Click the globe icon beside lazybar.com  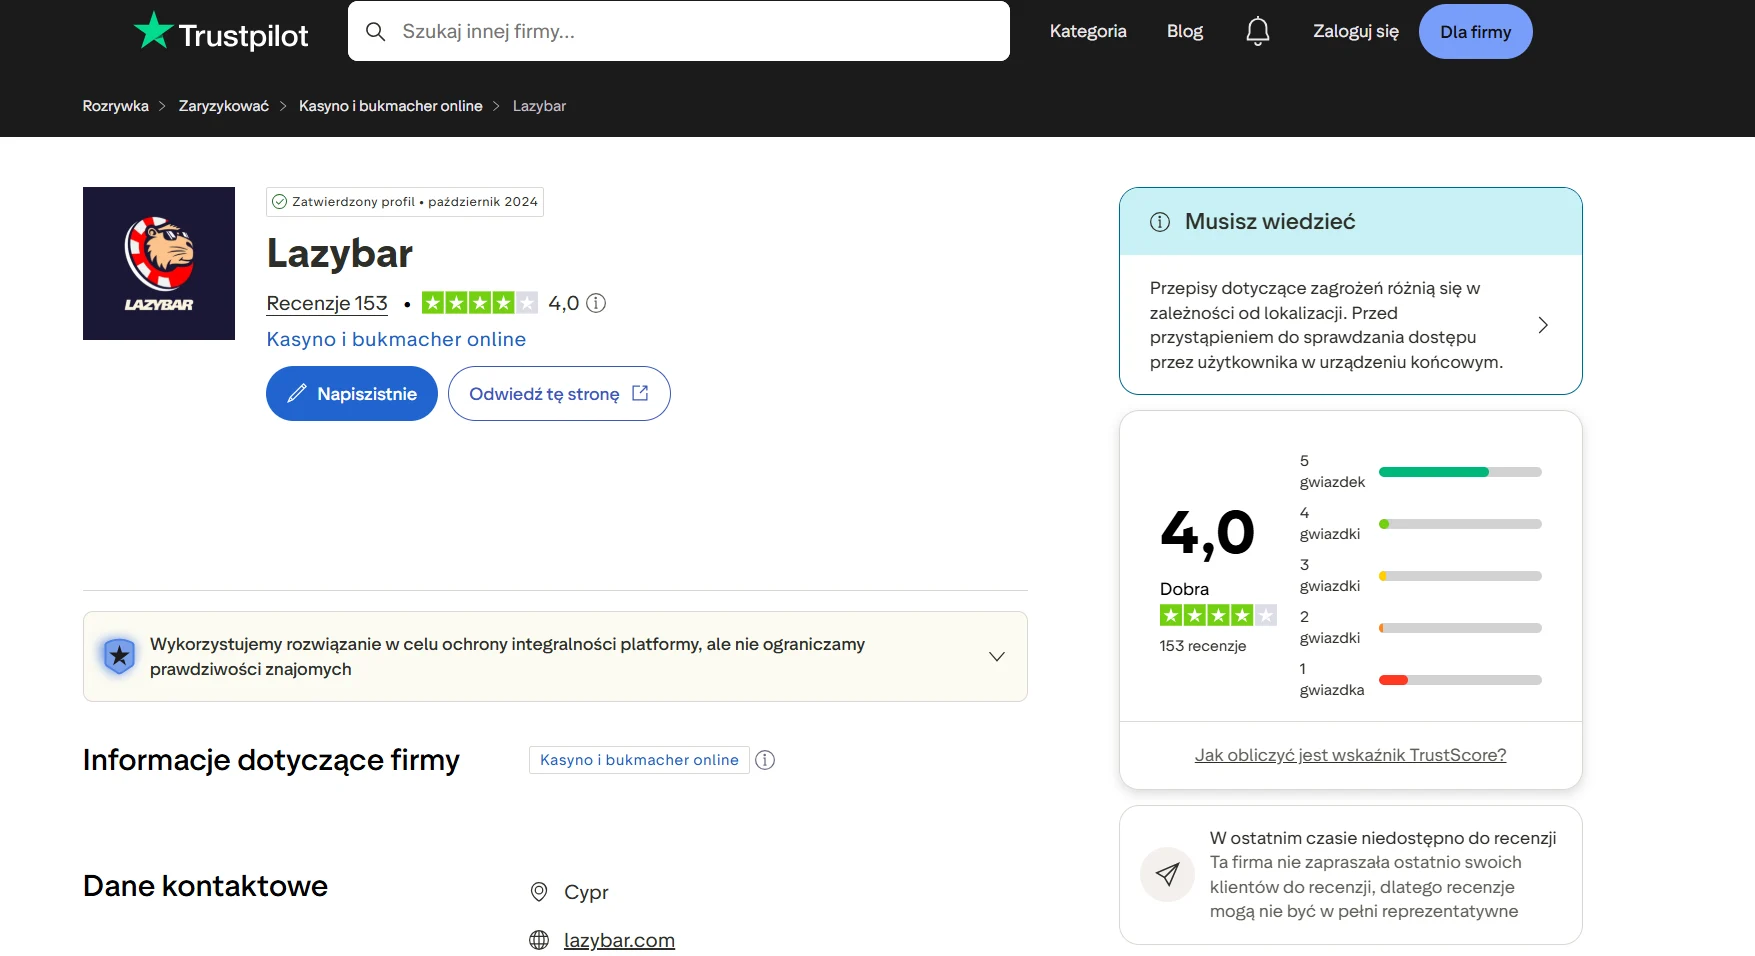point(539,940)
